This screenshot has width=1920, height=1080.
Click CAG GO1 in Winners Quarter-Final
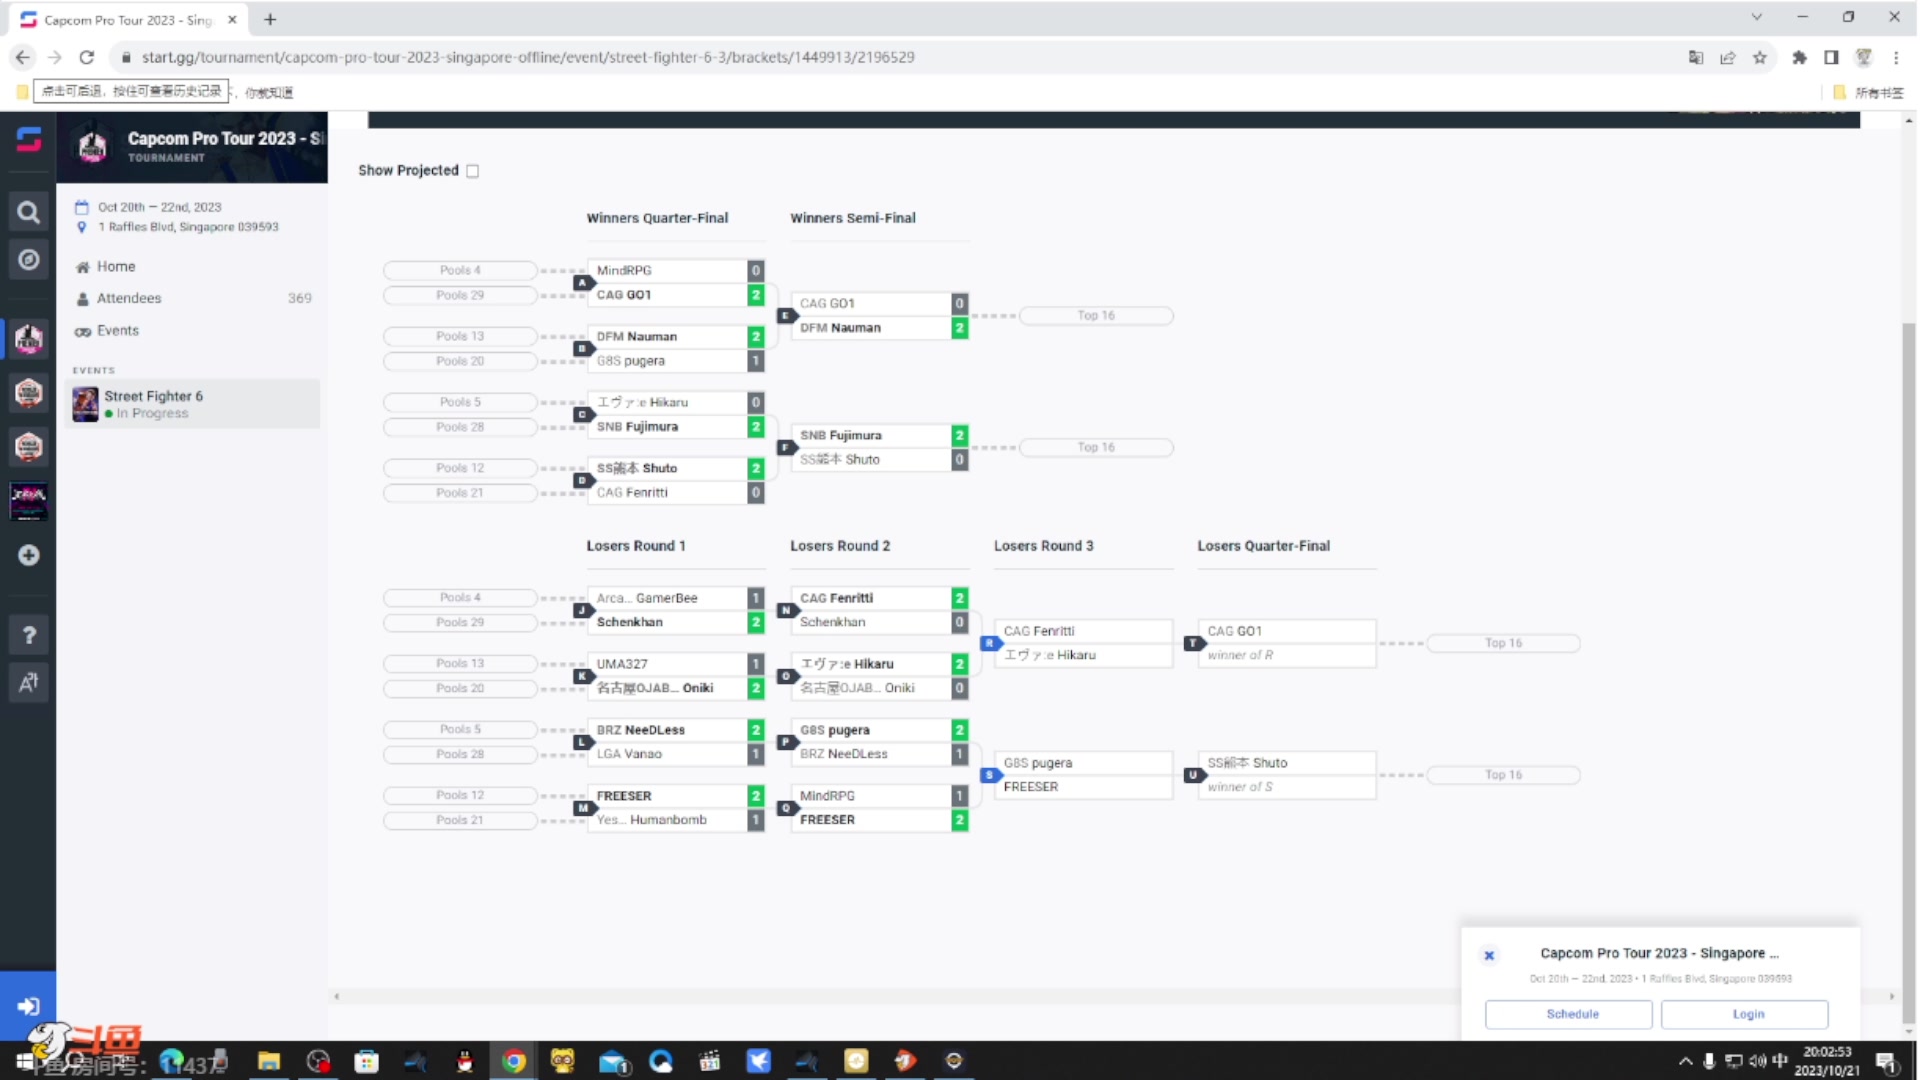(667, 295)
